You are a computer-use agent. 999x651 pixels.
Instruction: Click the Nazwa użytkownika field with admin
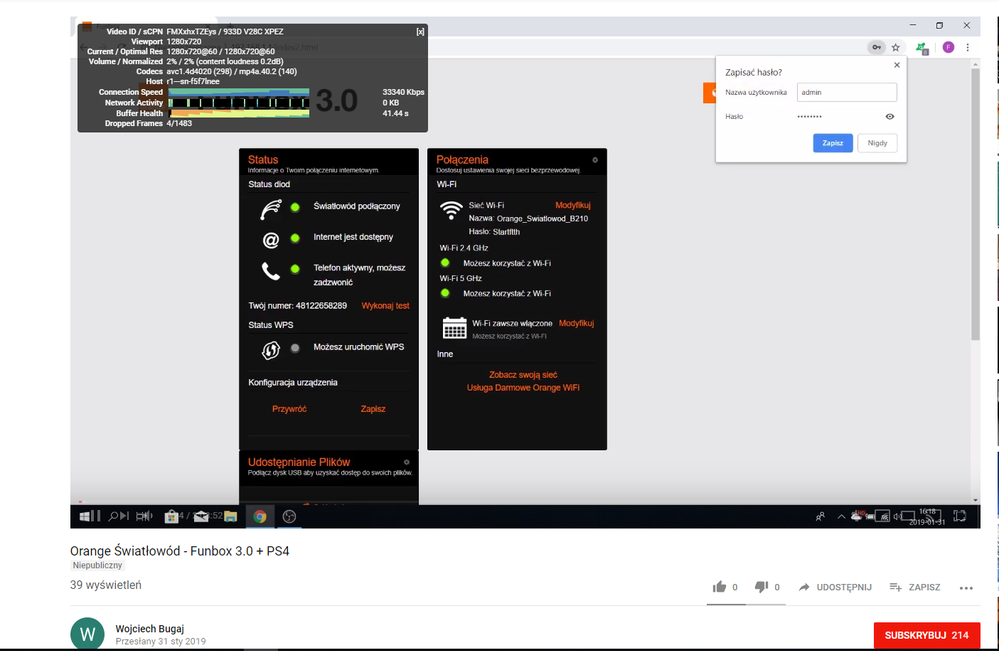[x=847, y=92]
